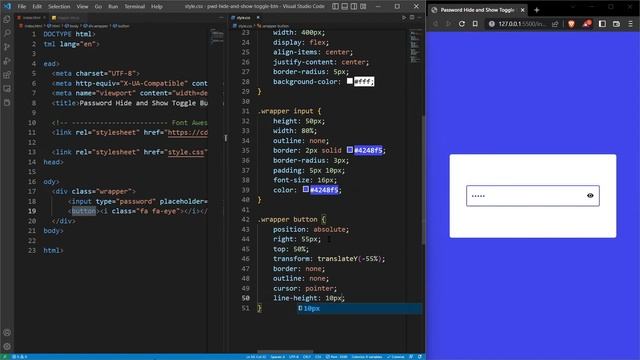Close the style.css editor tab
640x360 pixels.
point(258,18)
